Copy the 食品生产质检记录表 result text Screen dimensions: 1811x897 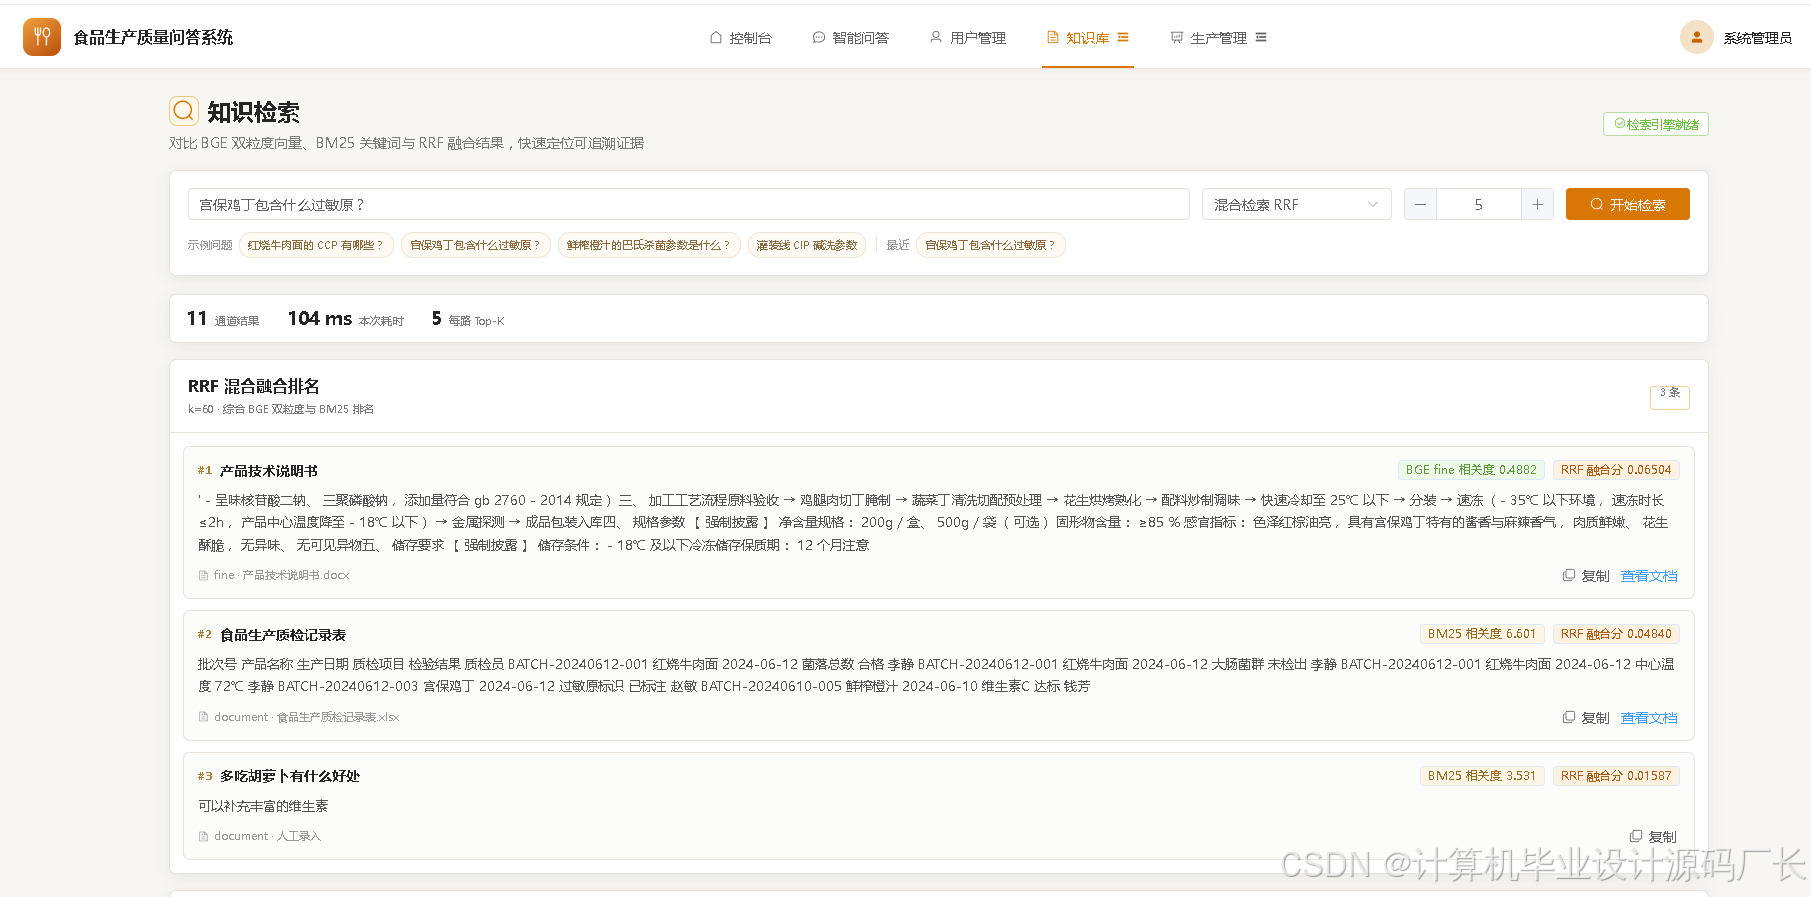click(x=1586, y=718)
